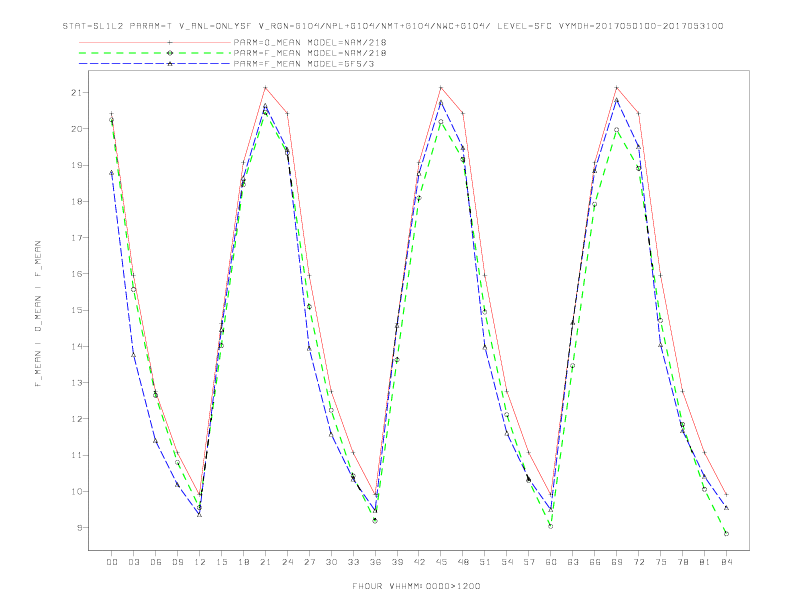This screenshot has width=792, height=612.
Task: Click the green dashed line legend sample
Action: pyautogui.click(x=155, y=53)
